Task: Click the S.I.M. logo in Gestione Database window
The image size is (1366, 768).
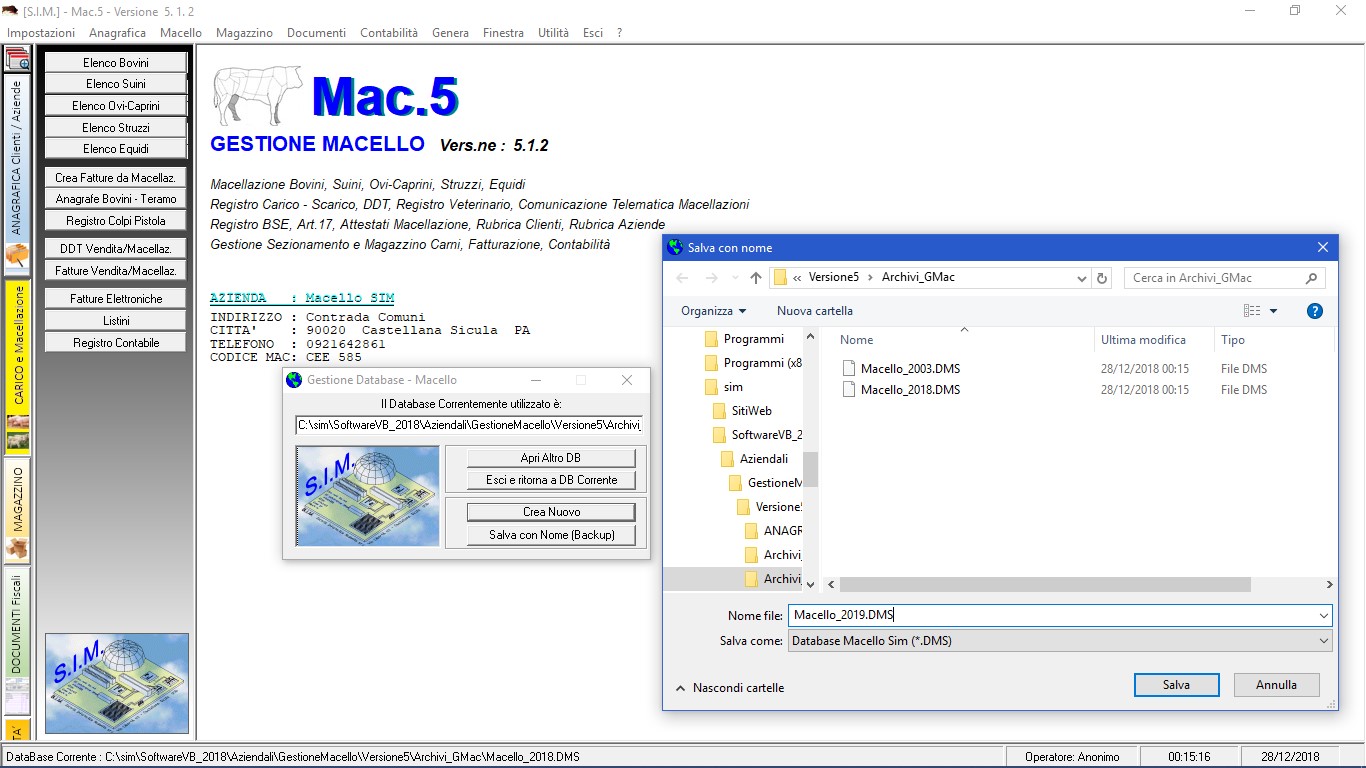Action: point(368,496)
